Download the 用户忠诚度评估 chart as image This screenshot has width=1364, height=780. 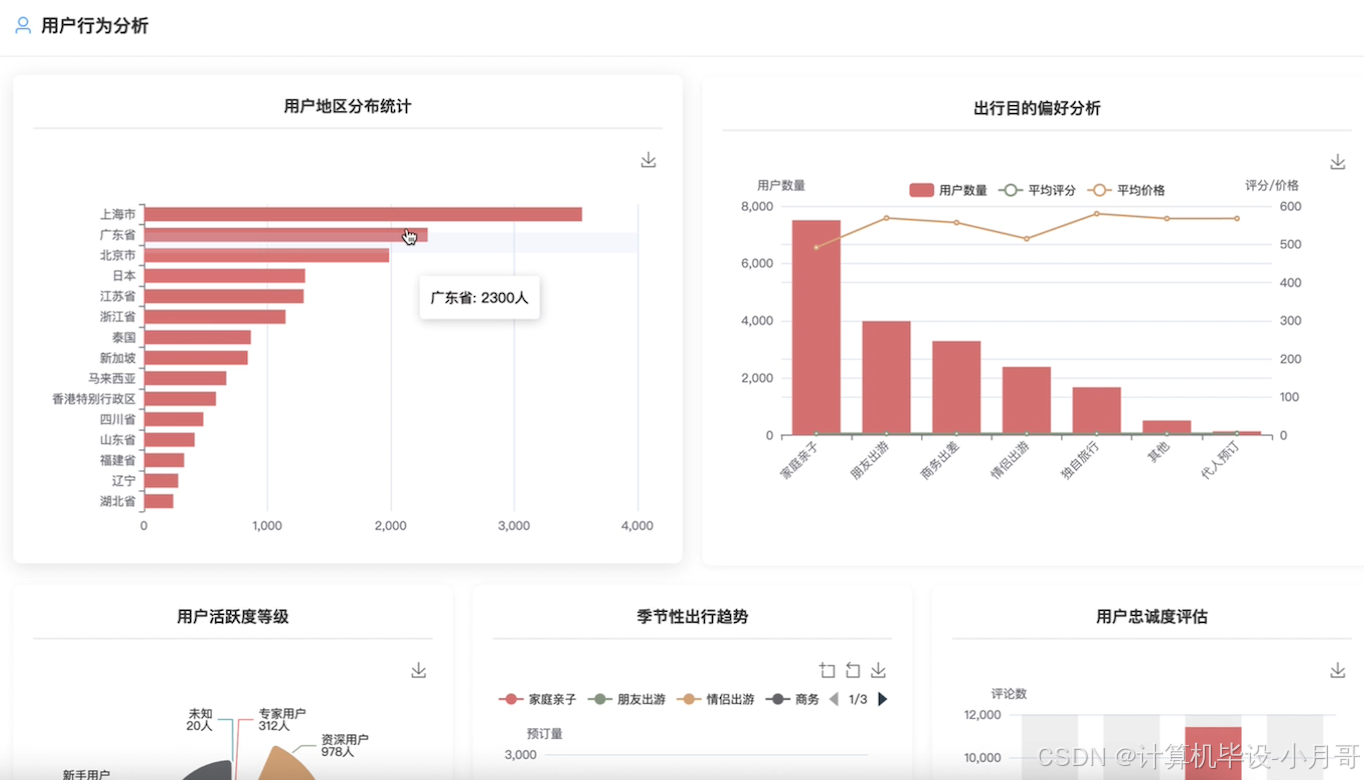click(x=1337, y=670)
